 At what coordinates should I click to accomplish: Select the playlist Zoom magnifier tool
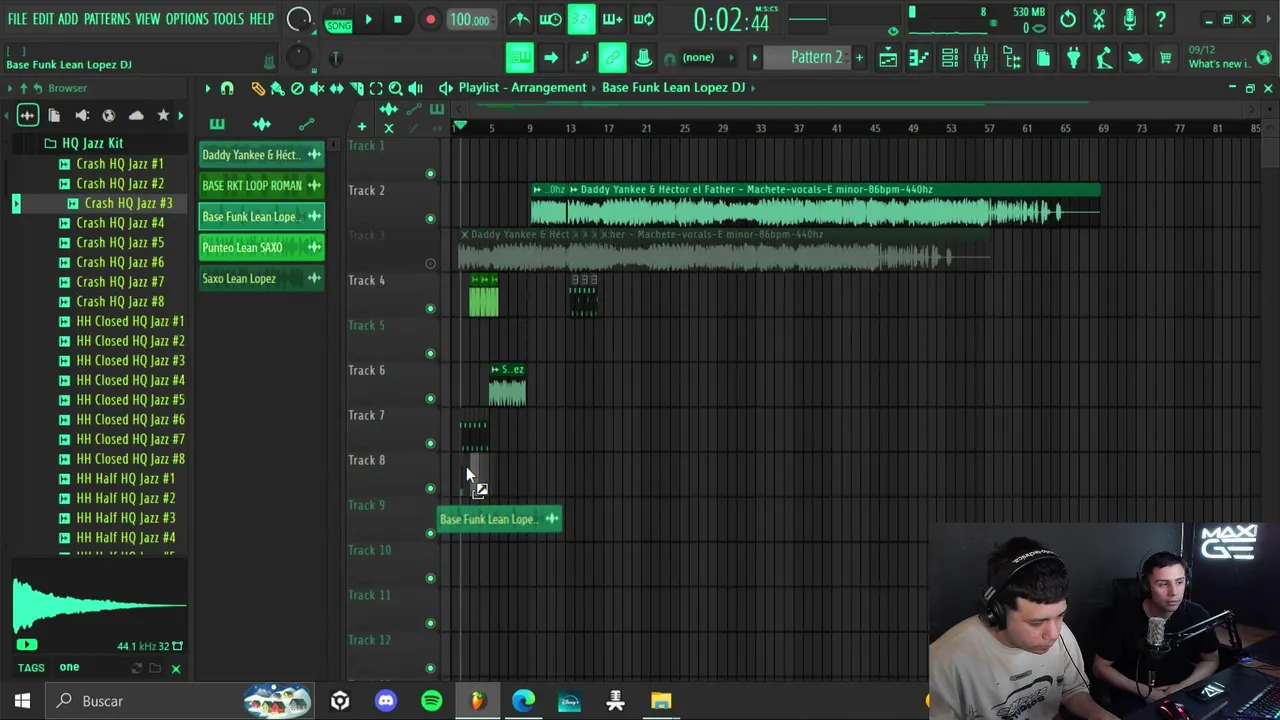(396, 88)
